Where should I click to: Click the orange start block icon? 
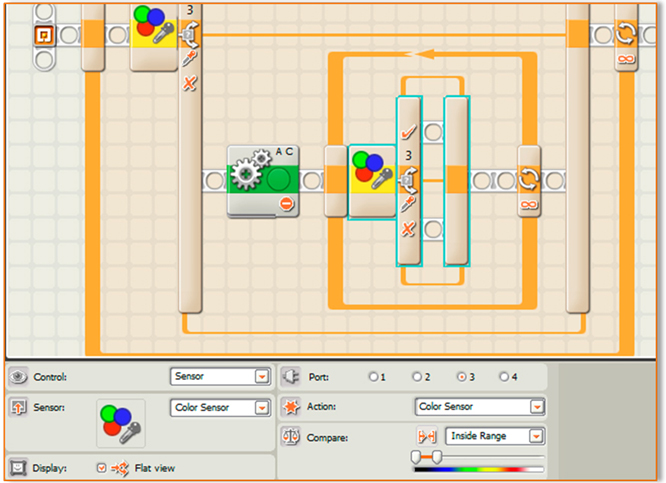pos(43,35)
